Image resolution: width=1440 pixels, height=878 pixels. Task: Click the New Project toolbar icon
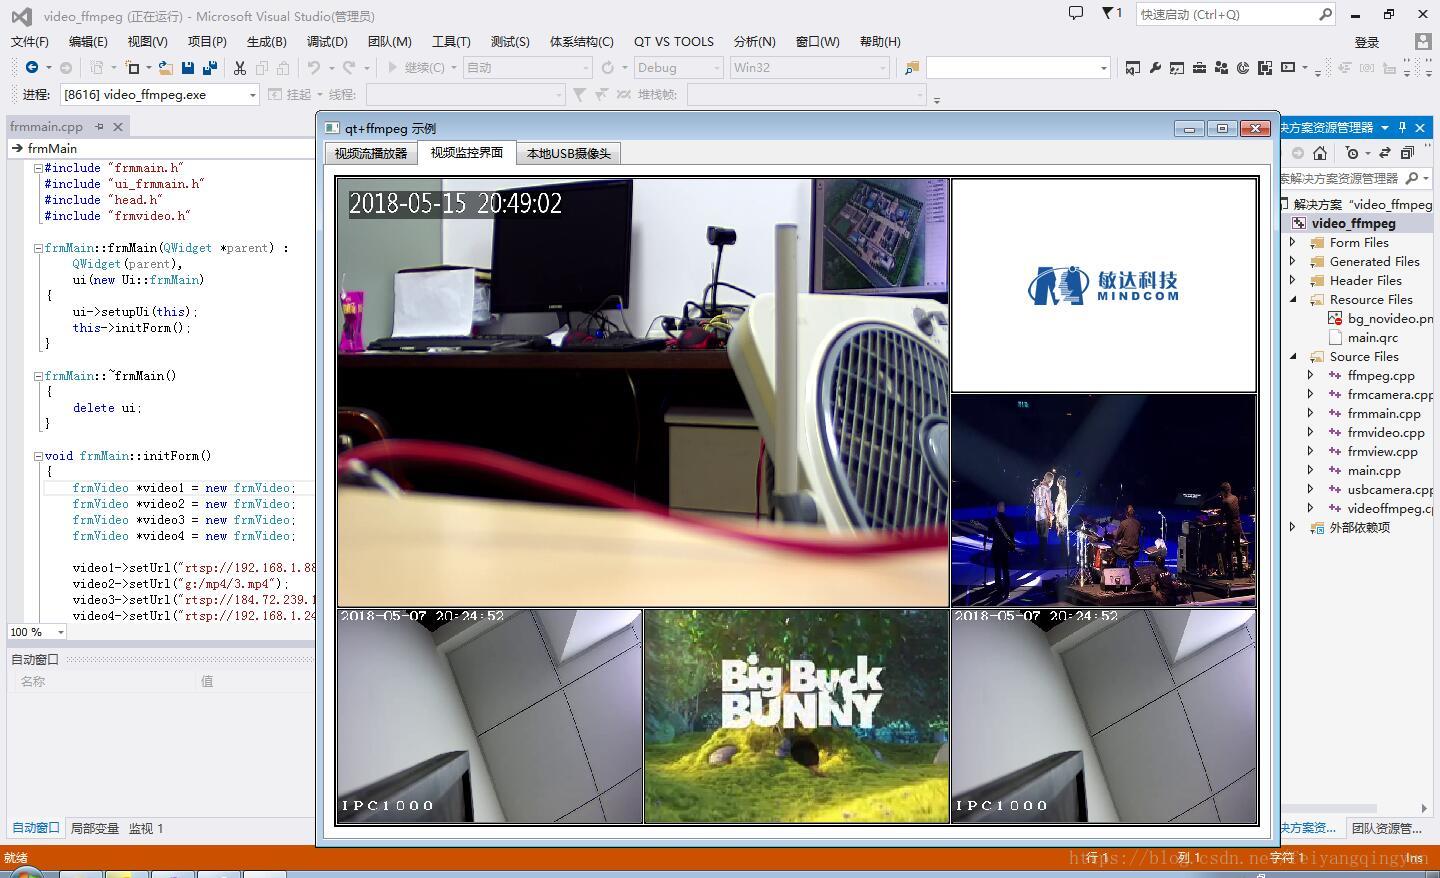pyautogui.click(x=132, y=68)
